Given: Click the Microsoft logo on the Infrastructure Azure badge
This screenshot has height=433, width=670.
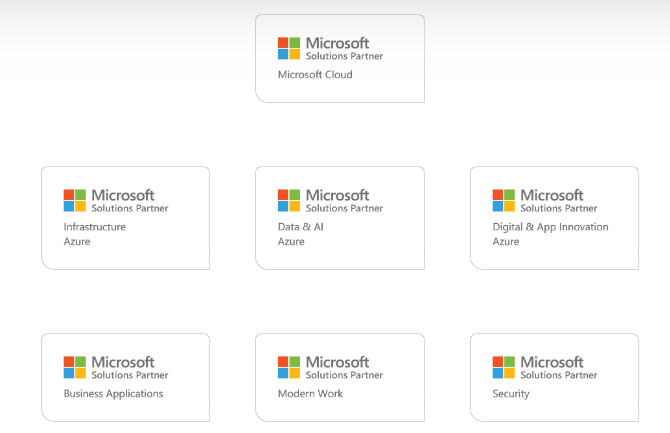Looking at the screenshot, I should 75,200.
